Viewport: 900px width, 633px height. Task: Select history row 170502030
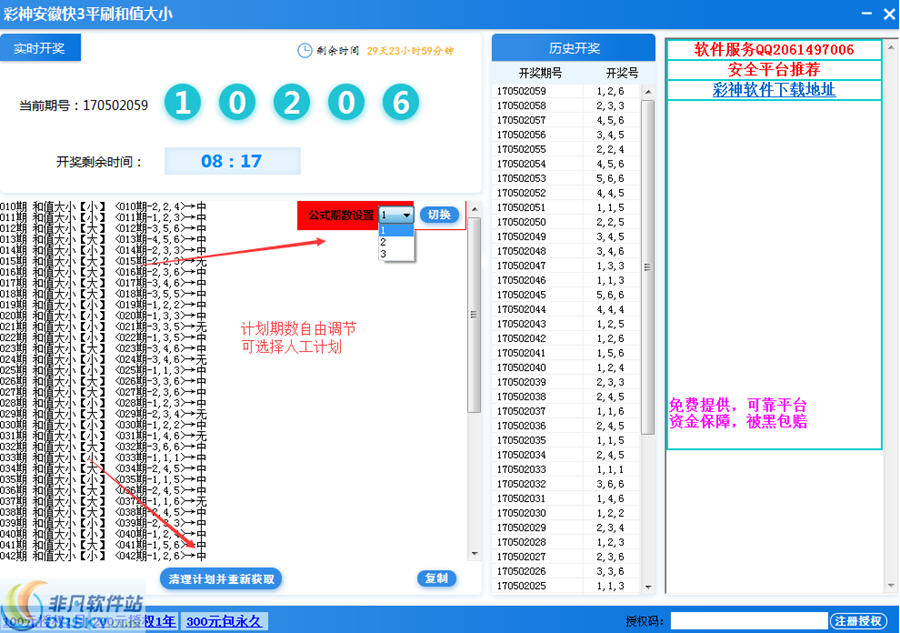click(x=567, y=513)
